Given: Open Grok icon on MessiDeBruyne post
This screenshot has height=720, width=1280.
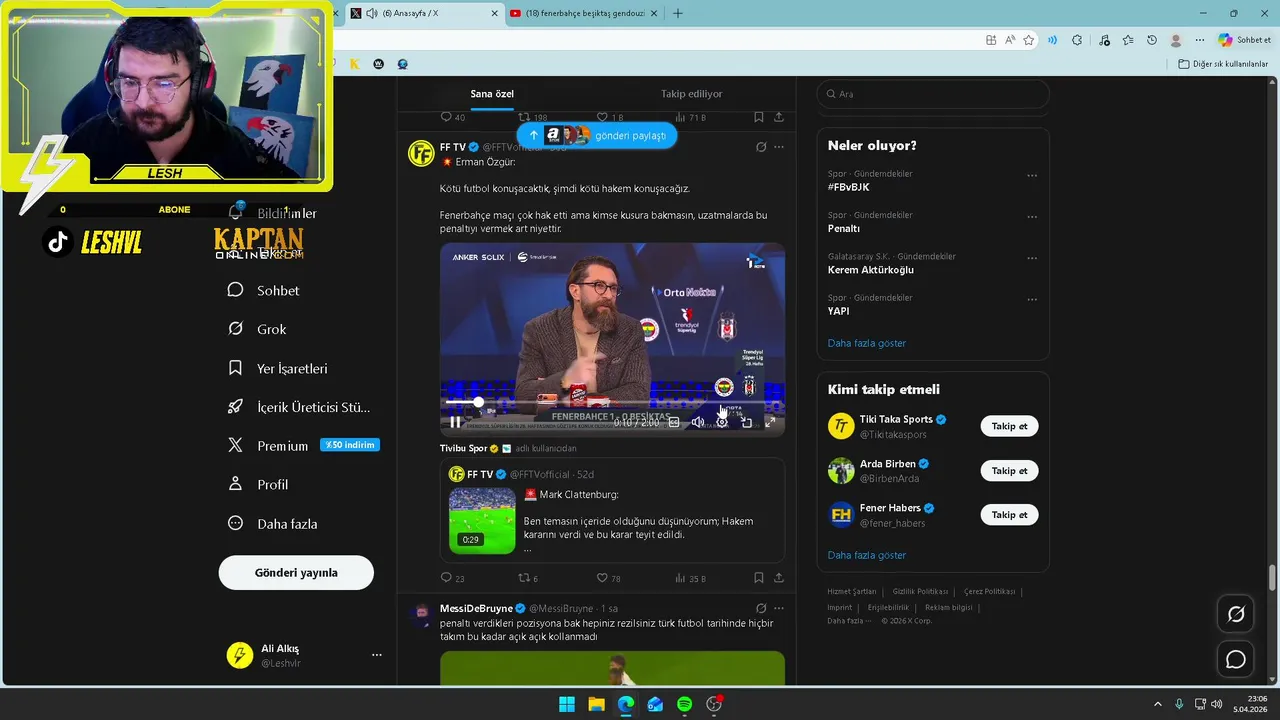Looking at the screenshot, I should (760, 608).
